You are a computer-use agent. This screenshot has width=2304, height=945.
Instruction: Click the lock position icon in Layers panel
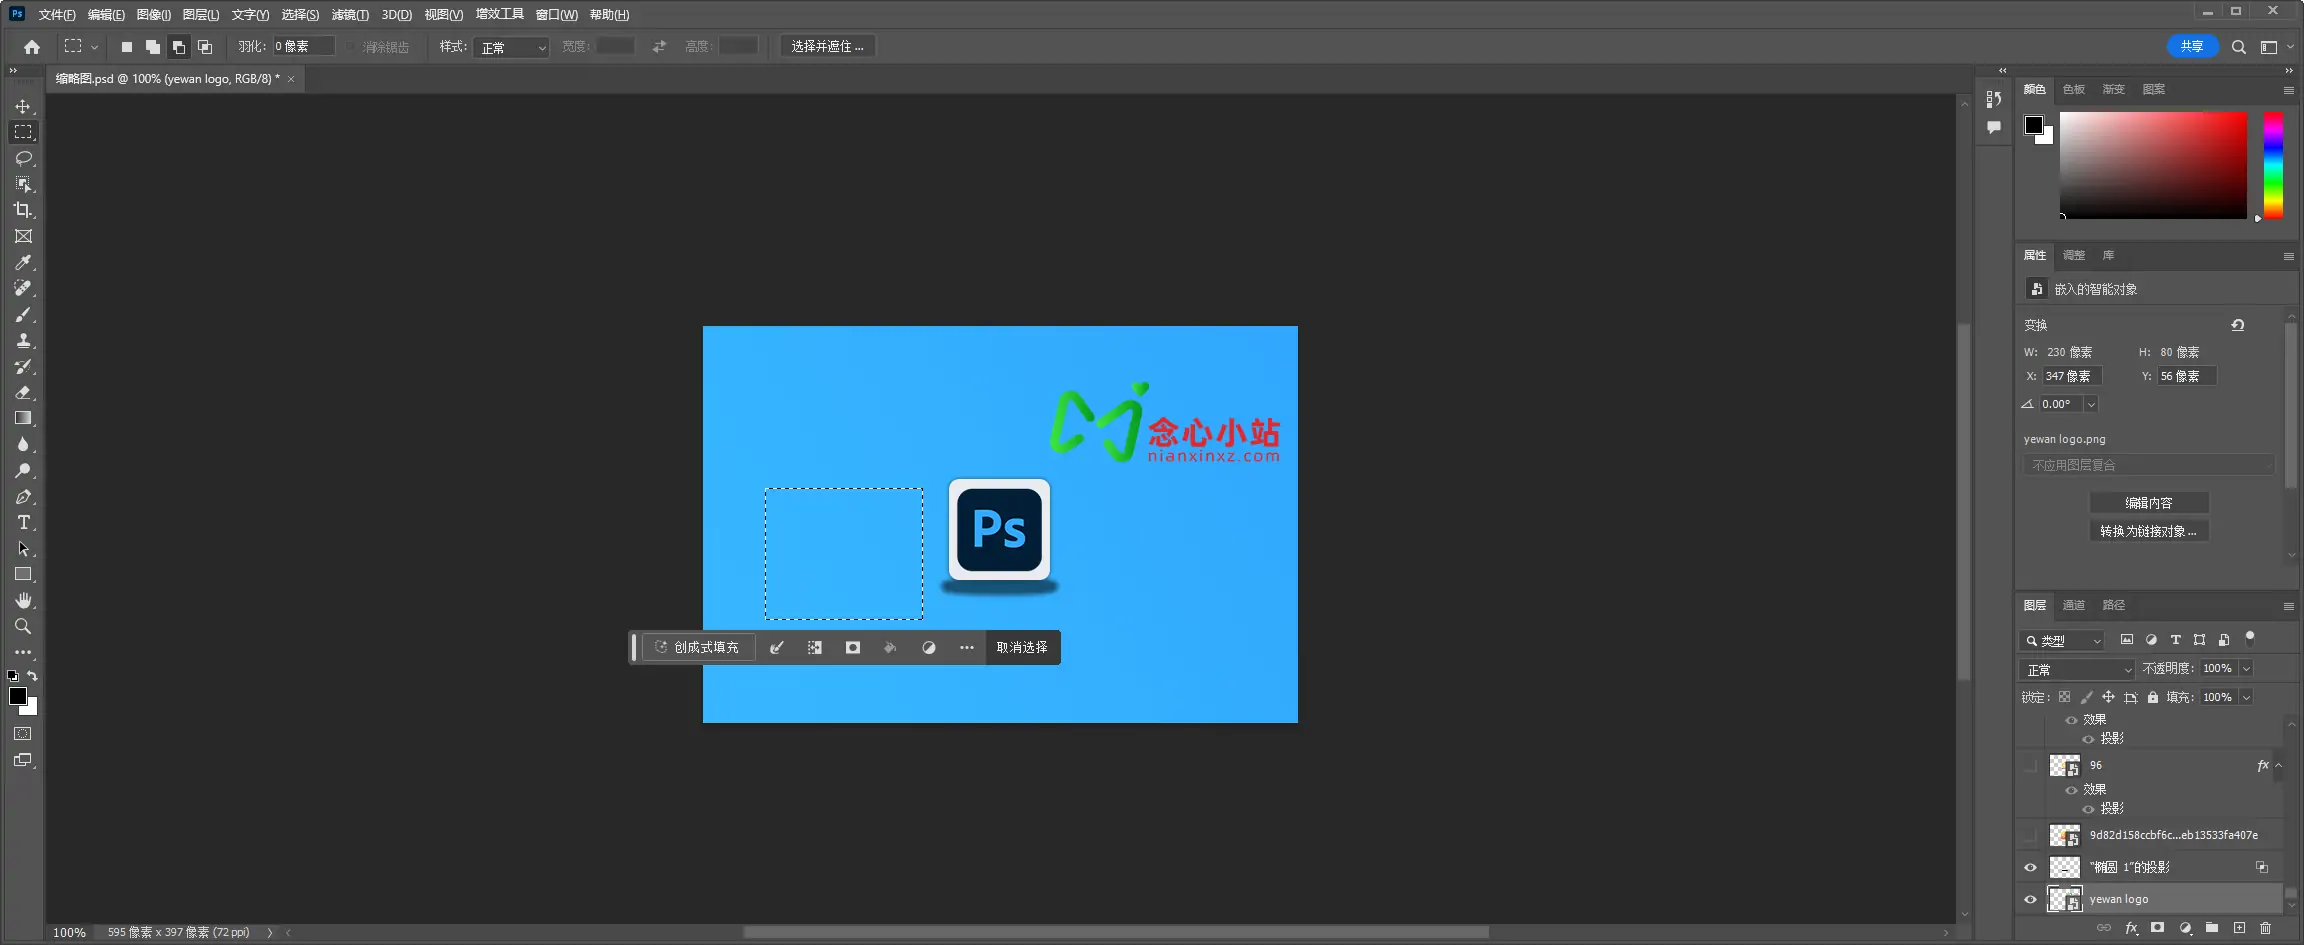[2107, 697]
